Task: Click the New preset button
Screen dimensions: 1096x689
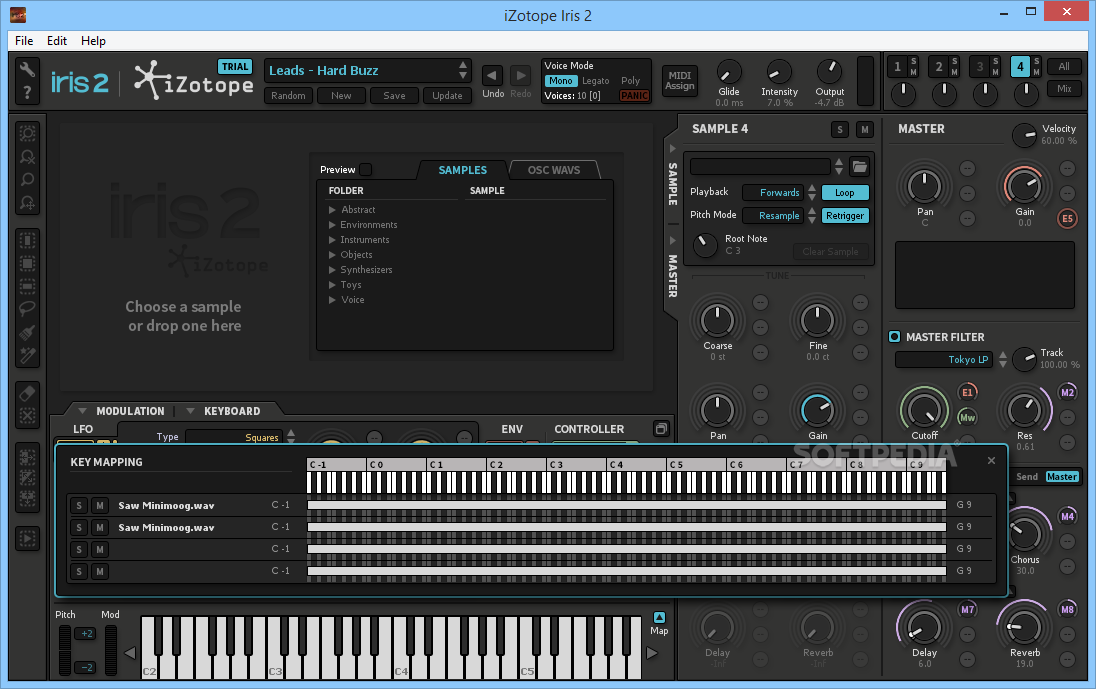Action: click(x=341, y=96)
